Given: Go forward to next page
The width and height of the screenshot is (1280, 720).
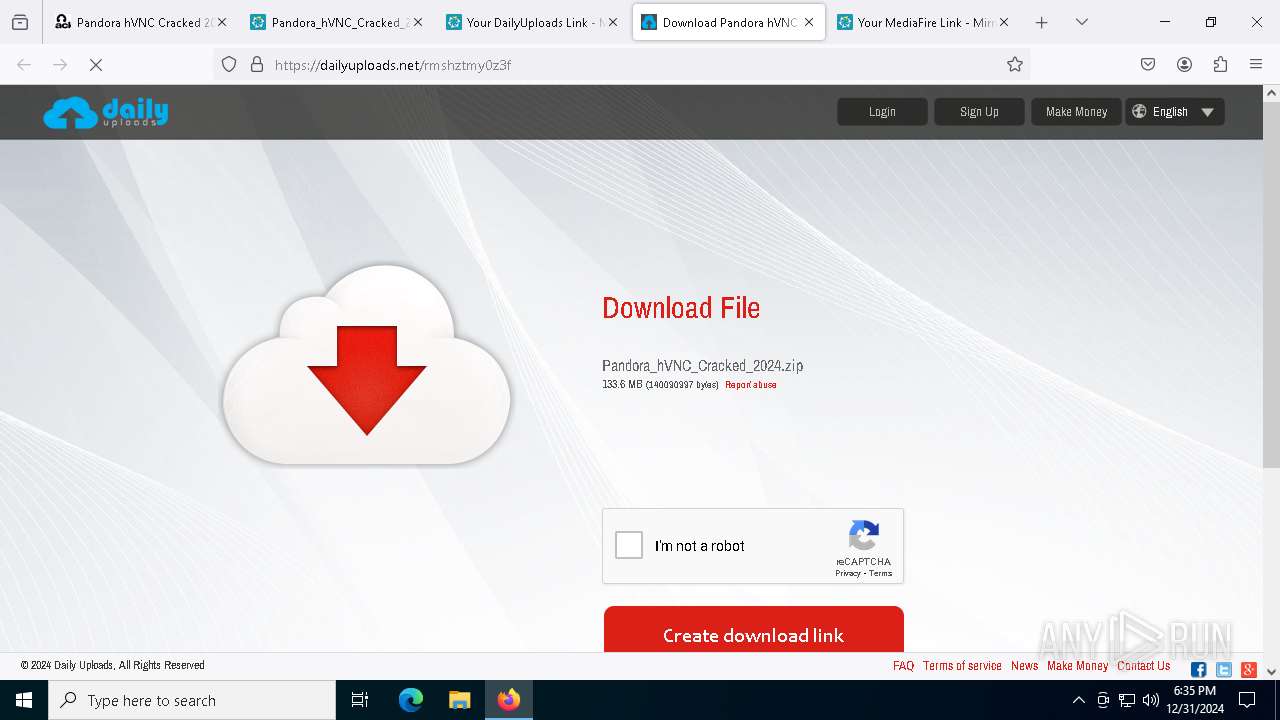Looking at the screenshot, I should [60, 64].
